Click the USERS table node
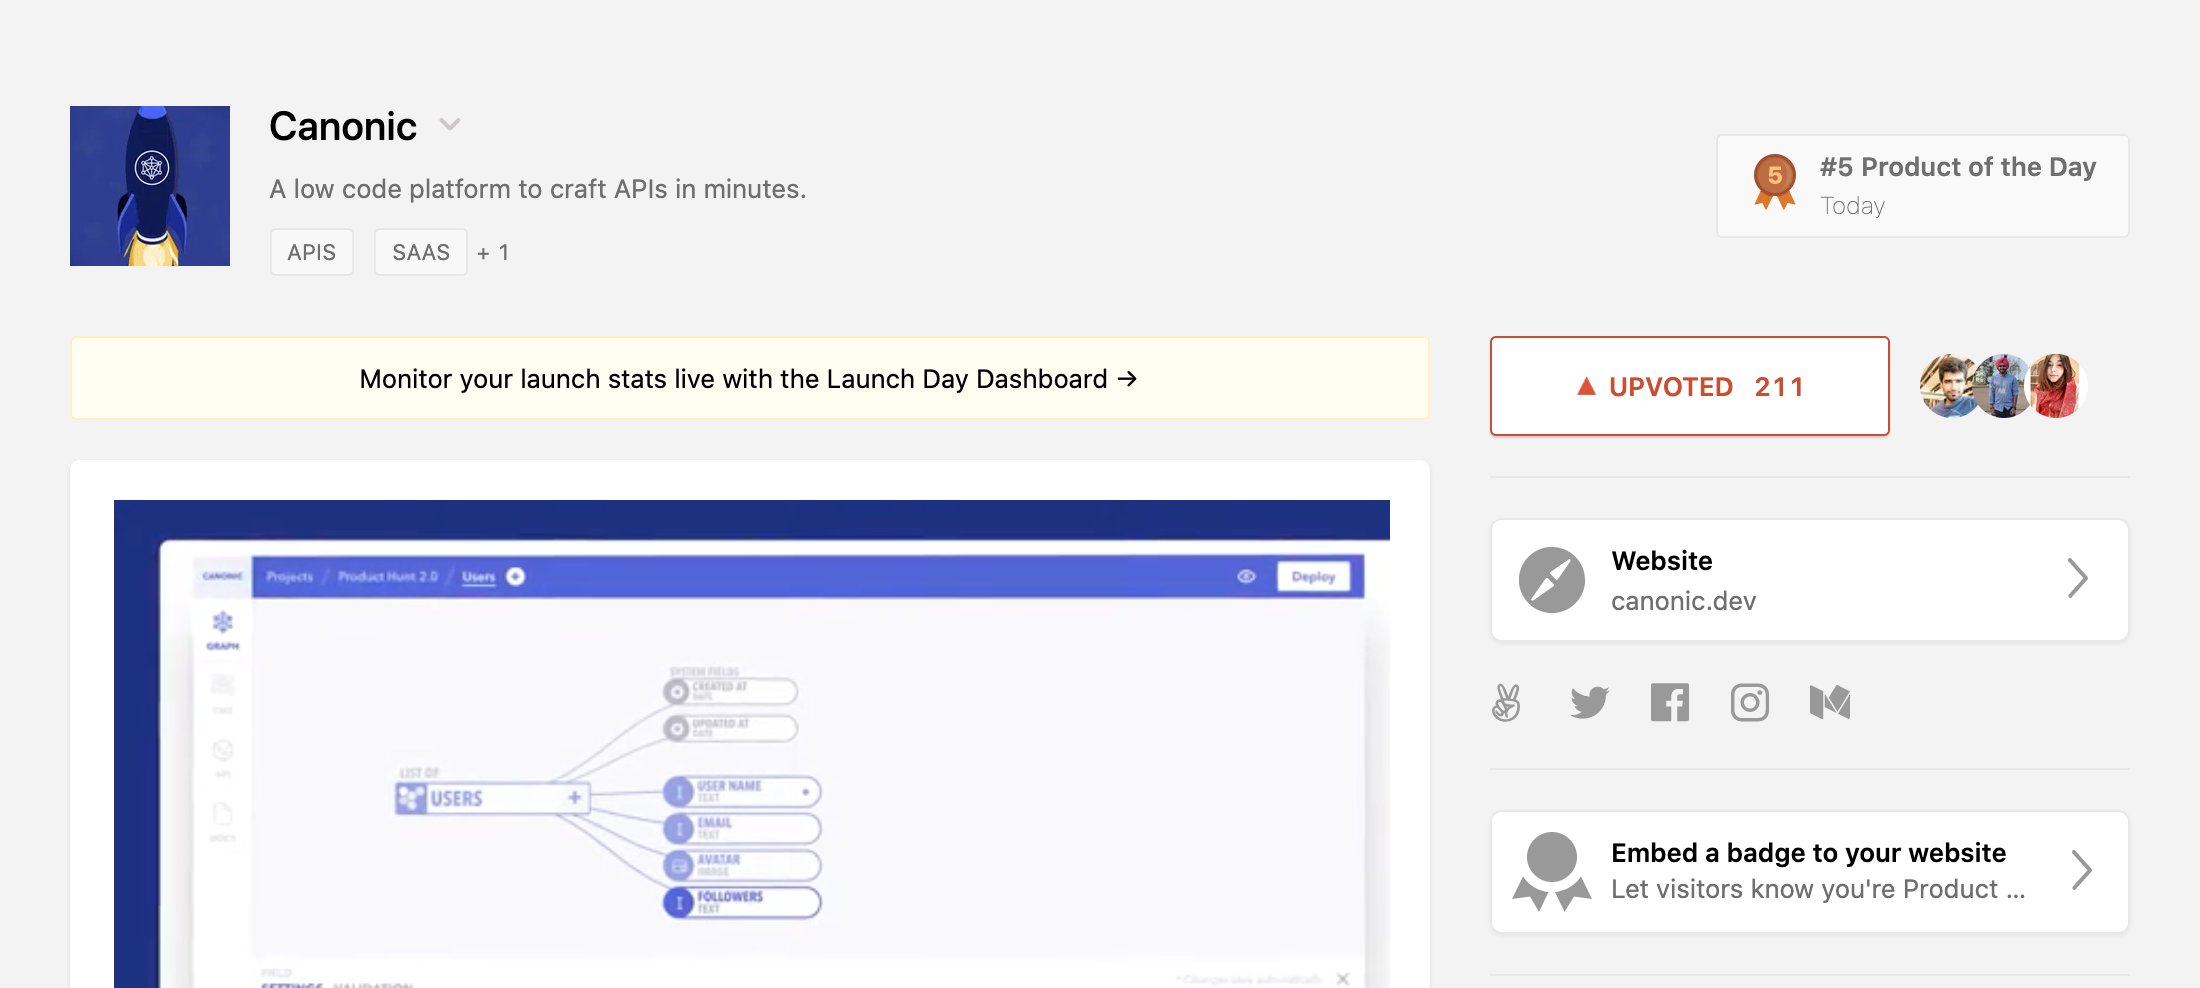Screen dimensions: 2200x988 point(492,798)
